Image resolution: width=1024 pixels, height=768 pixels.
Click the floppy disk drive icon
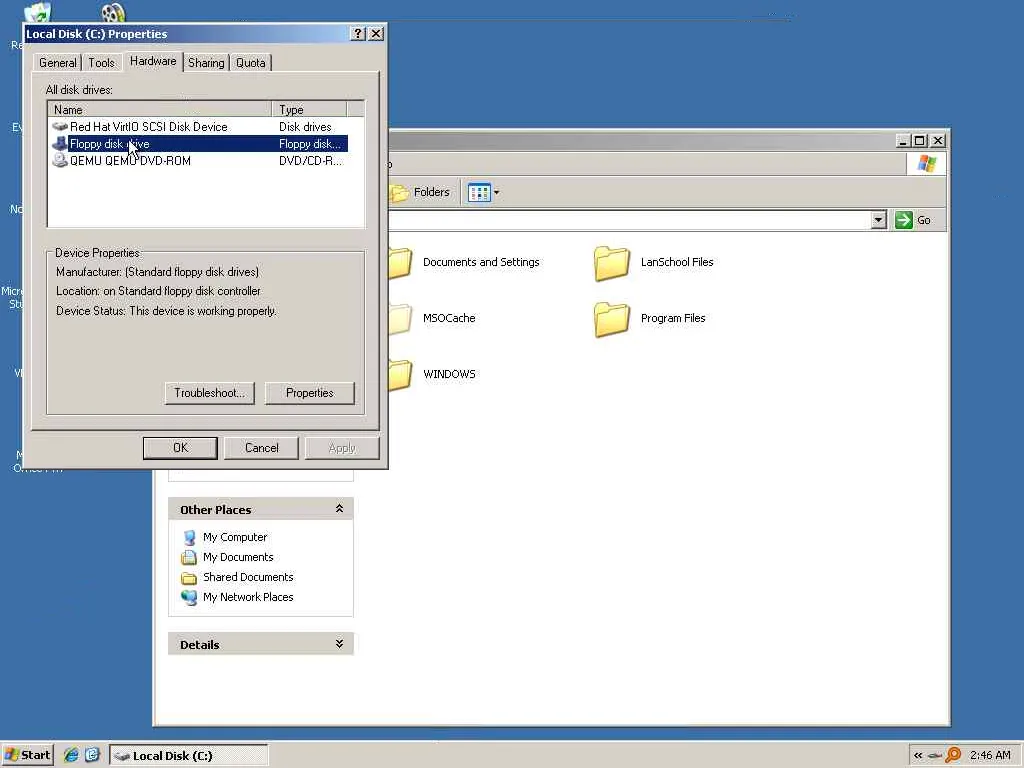click(x=60, y=144)
